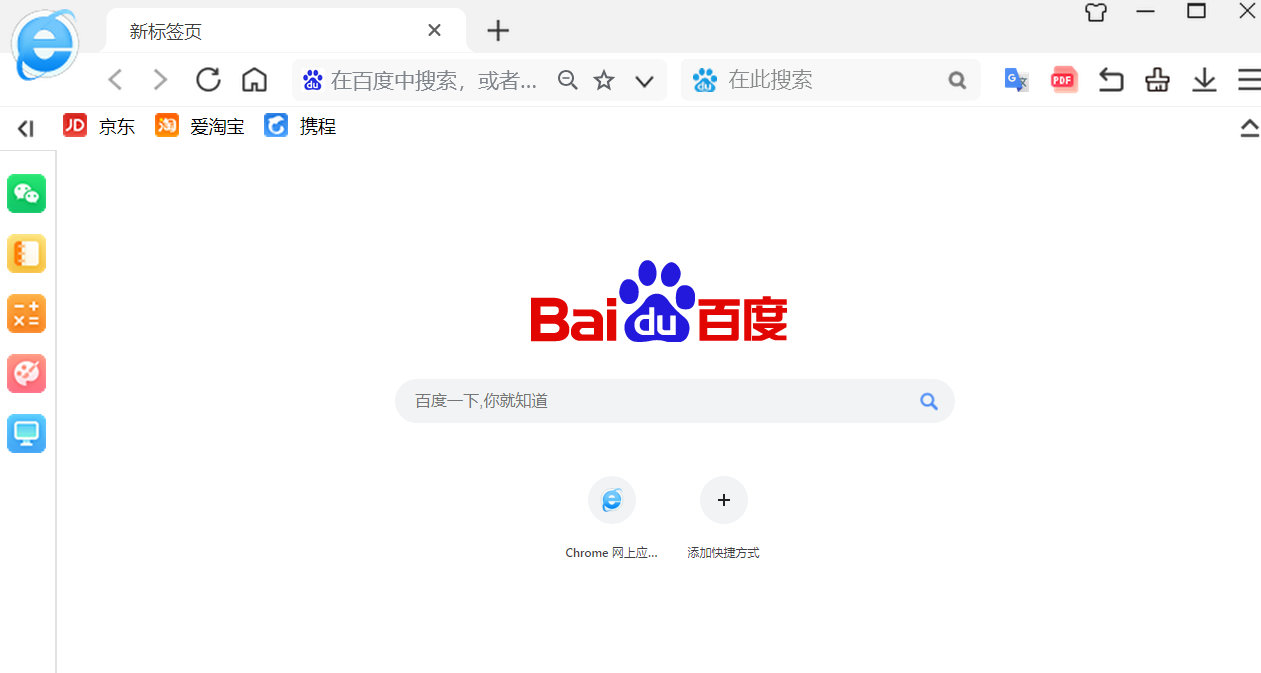Open the notebook sidebar app

(27, 254)
